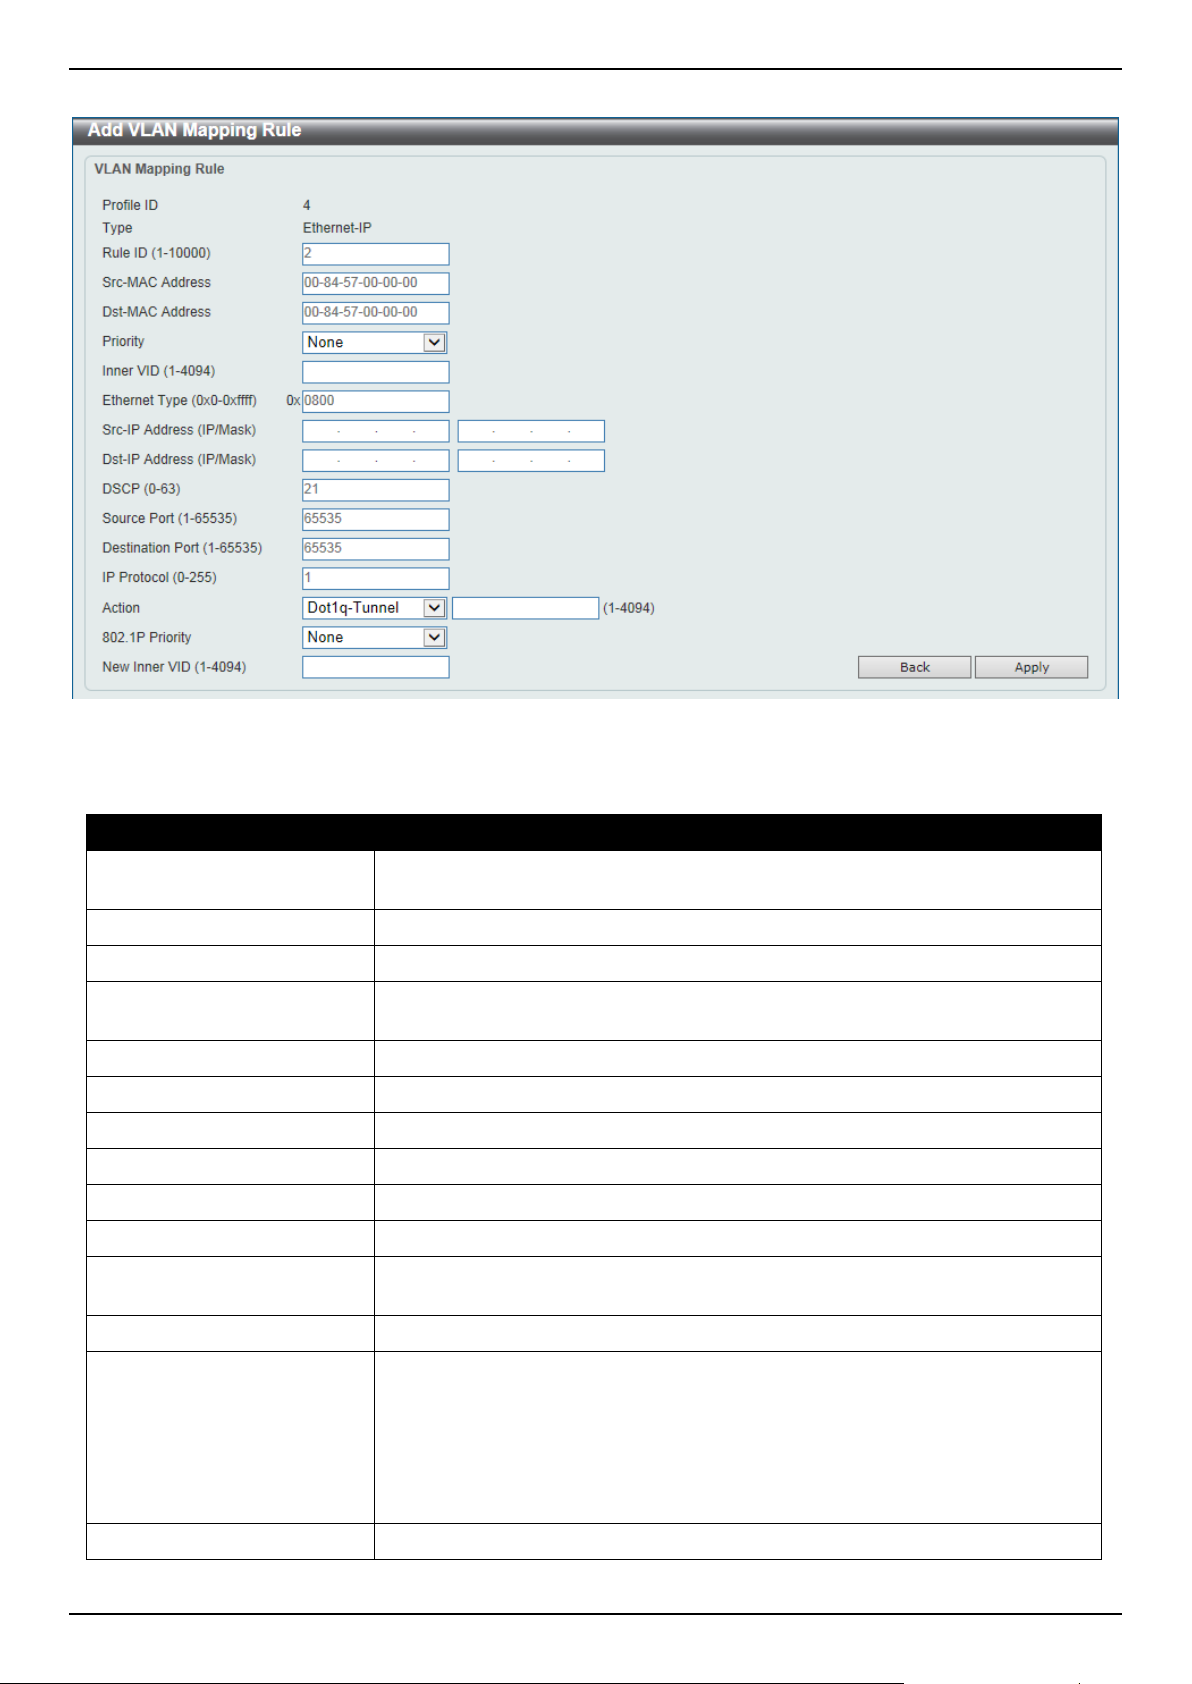Image resolution: width=1192 pixels, height=1684 pixels.
Task: Click the New Inner VID field
Action: tap(376, 667)
